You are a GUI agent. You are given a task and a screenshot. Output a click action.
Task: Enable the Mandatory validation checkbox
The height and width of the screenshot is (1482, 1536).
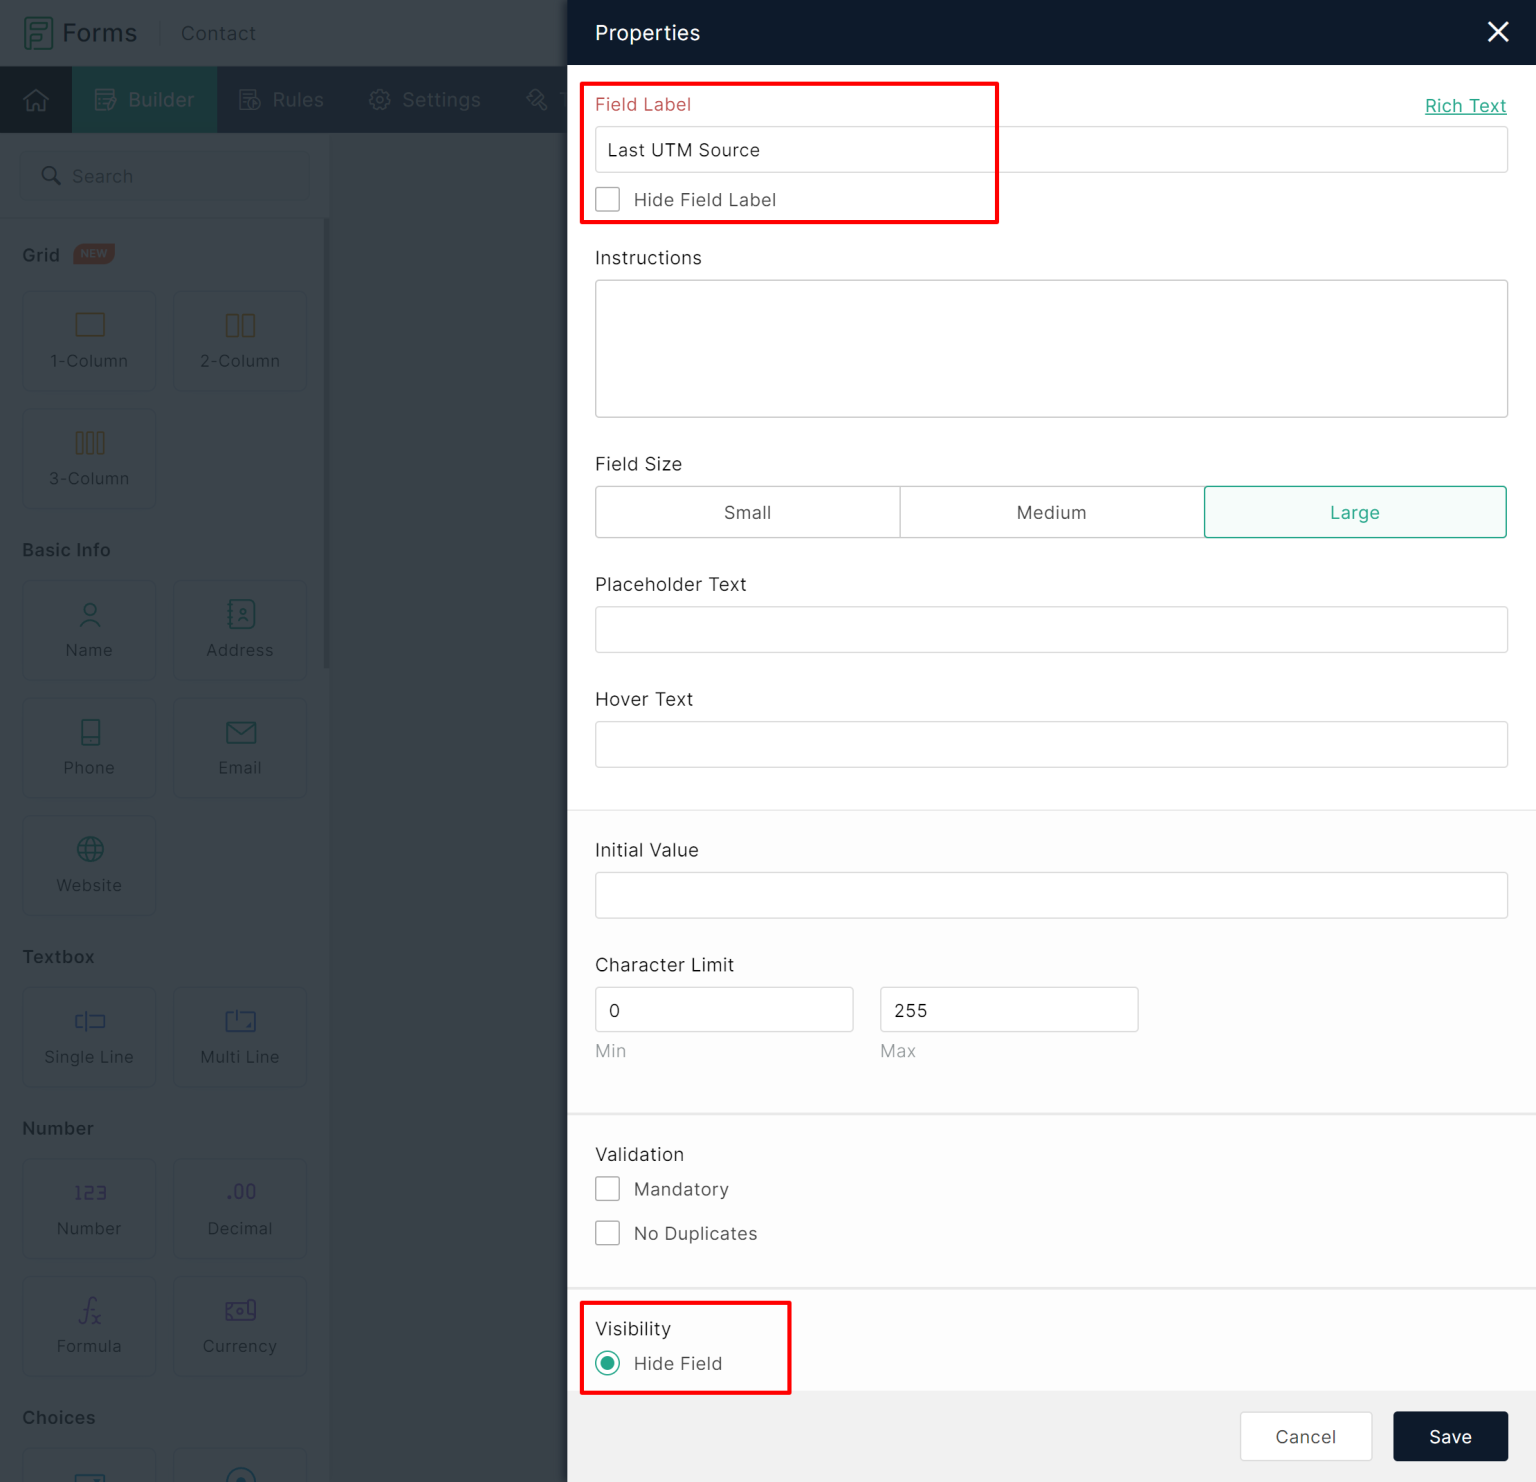[608, 1189]
